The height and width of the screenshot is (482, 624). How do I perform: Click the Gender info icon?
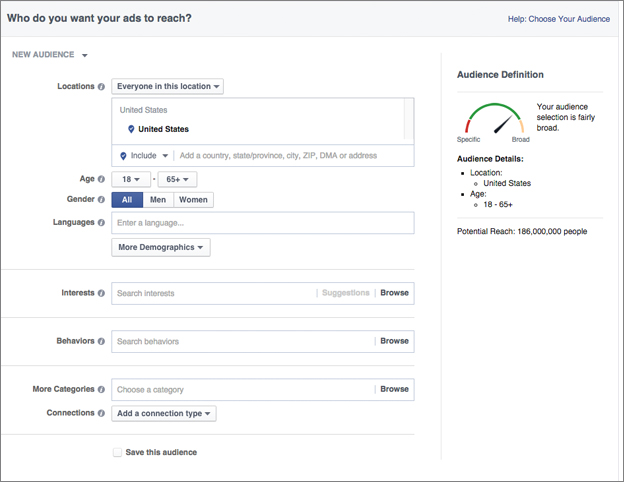(x=102, y=200)
